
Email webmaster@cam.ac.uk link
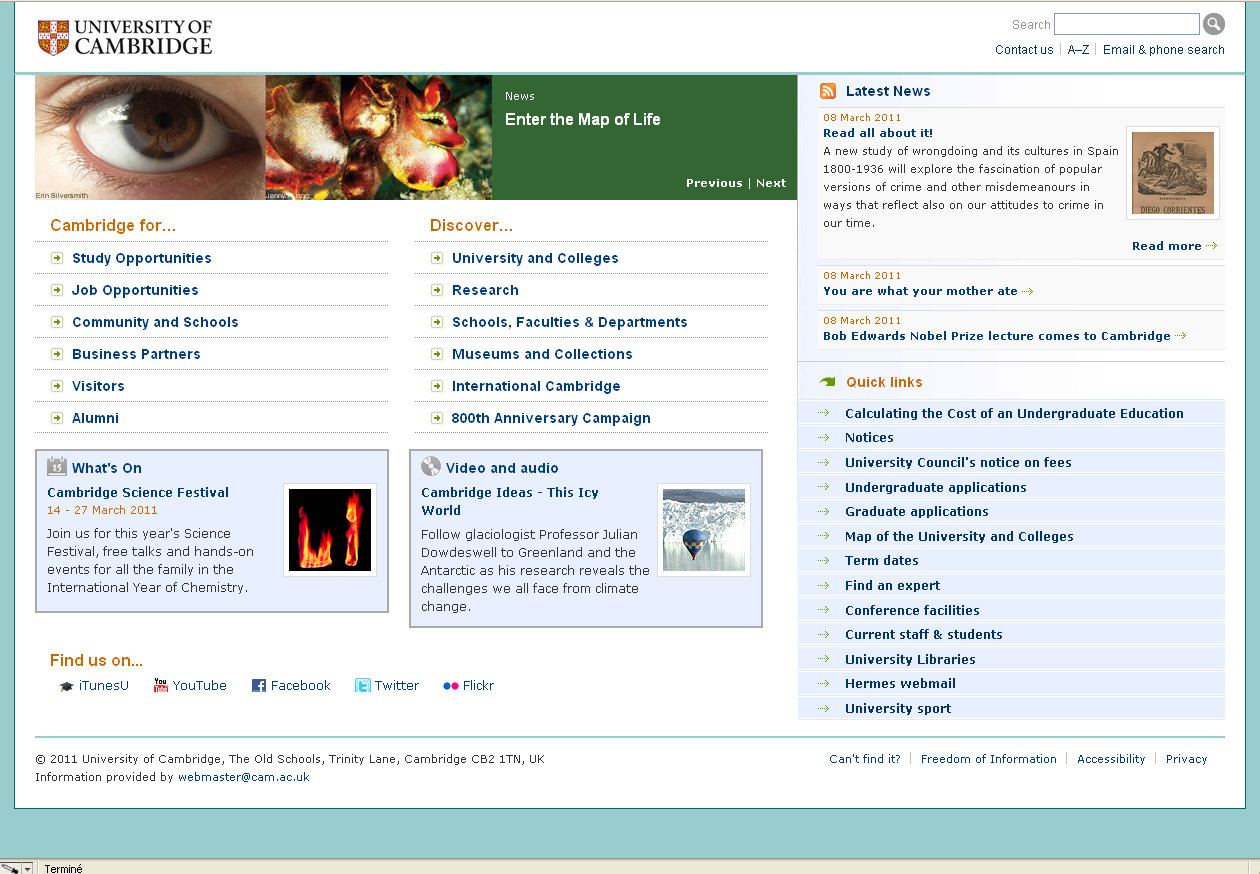(244, 777)
